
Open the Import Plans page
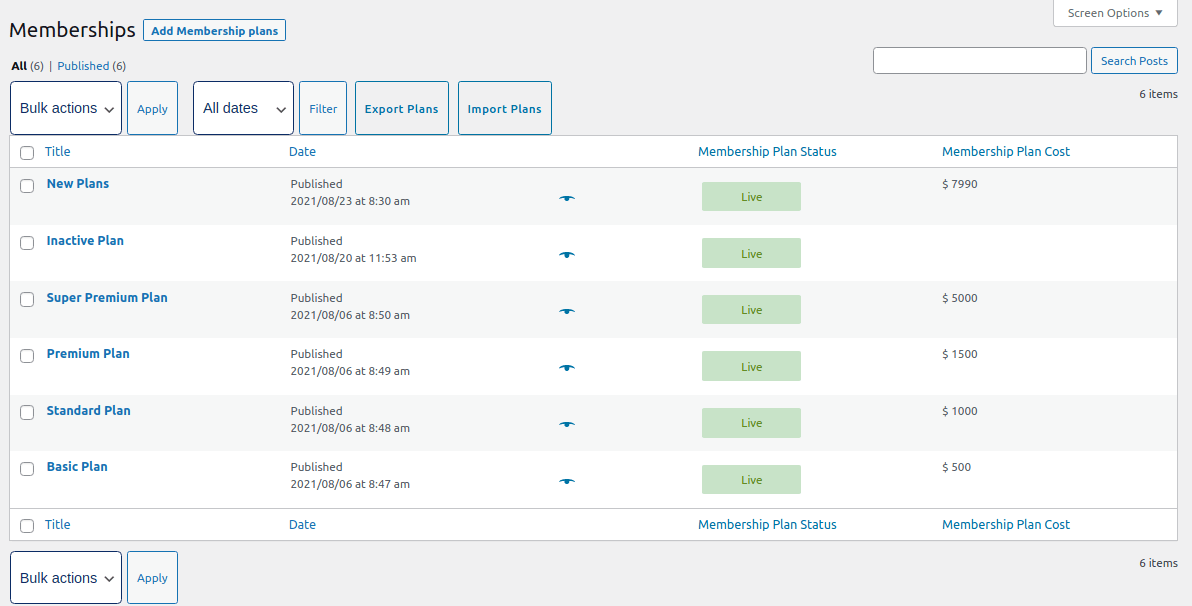click(x=504, y=107)
